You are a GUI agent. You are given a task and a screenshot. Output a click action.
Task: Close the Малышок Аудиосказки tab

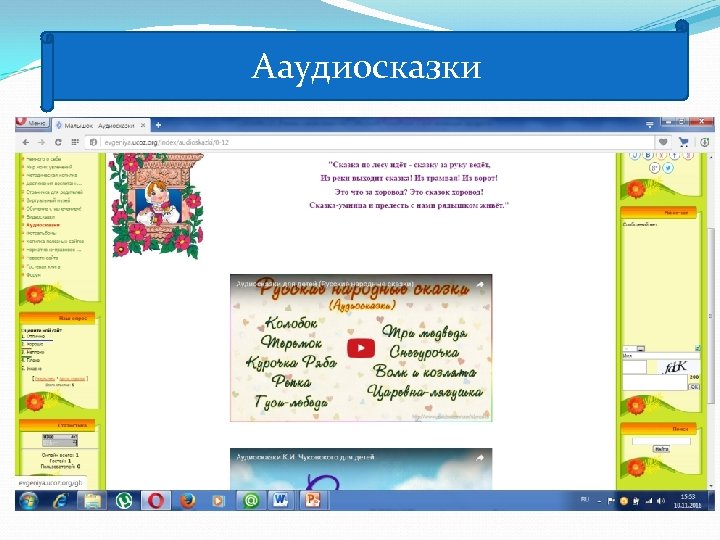pos(143,125)
